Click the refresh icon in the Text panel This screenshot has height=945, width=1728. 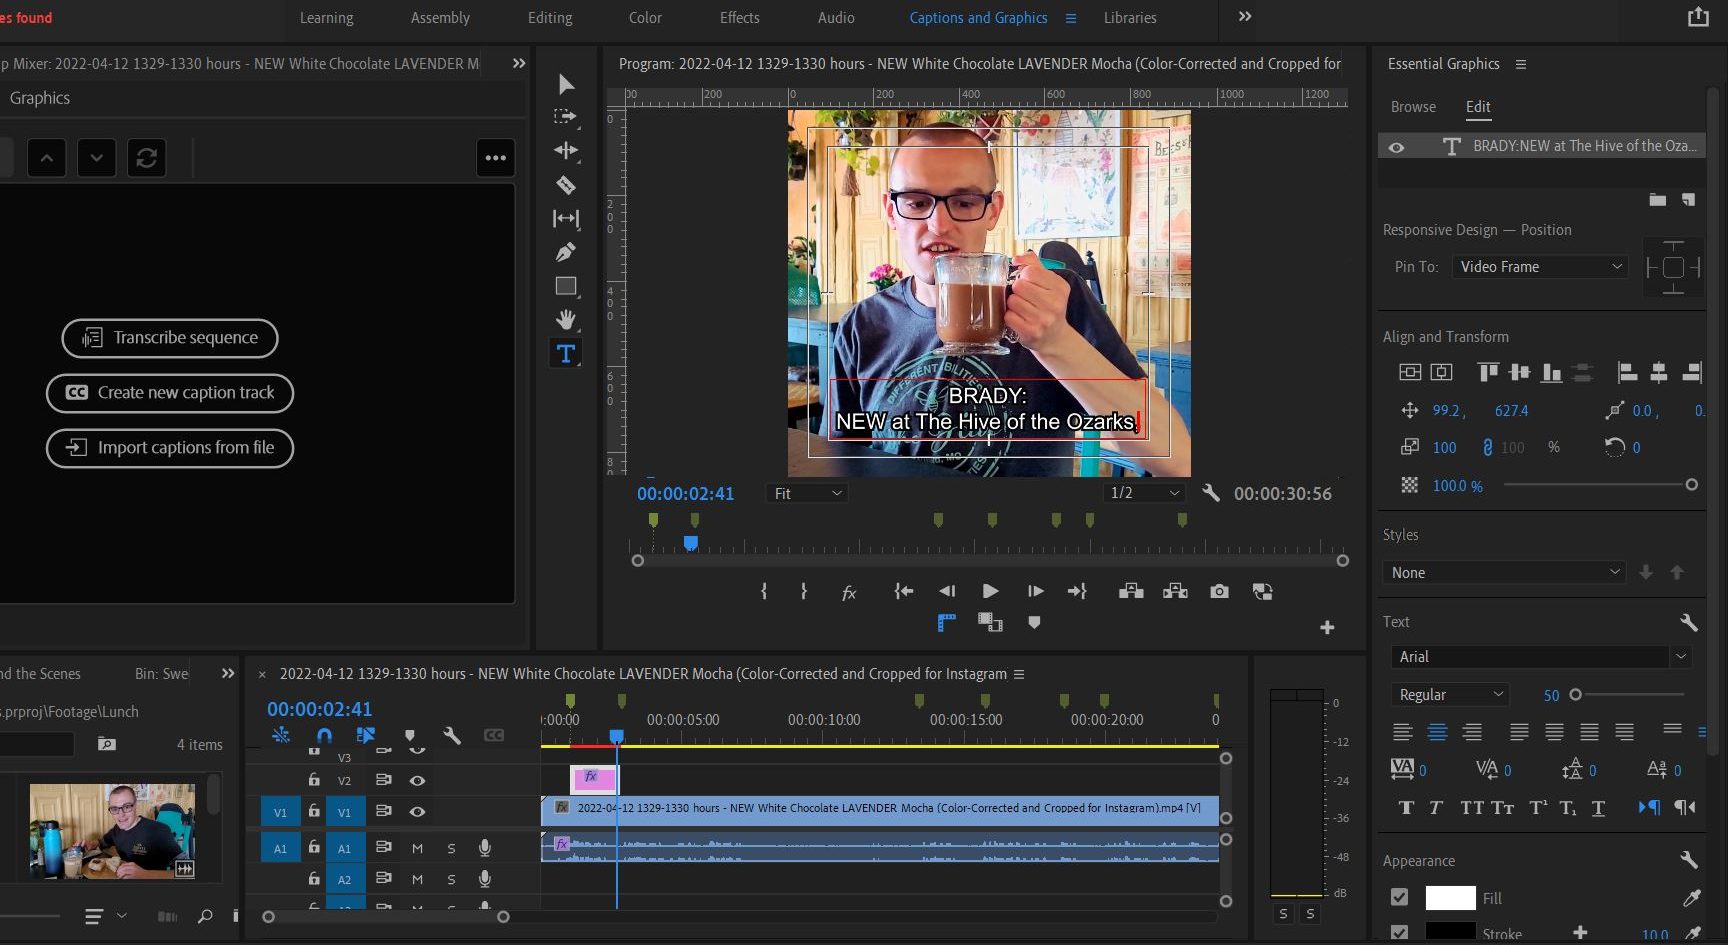[x=146, y=158]
